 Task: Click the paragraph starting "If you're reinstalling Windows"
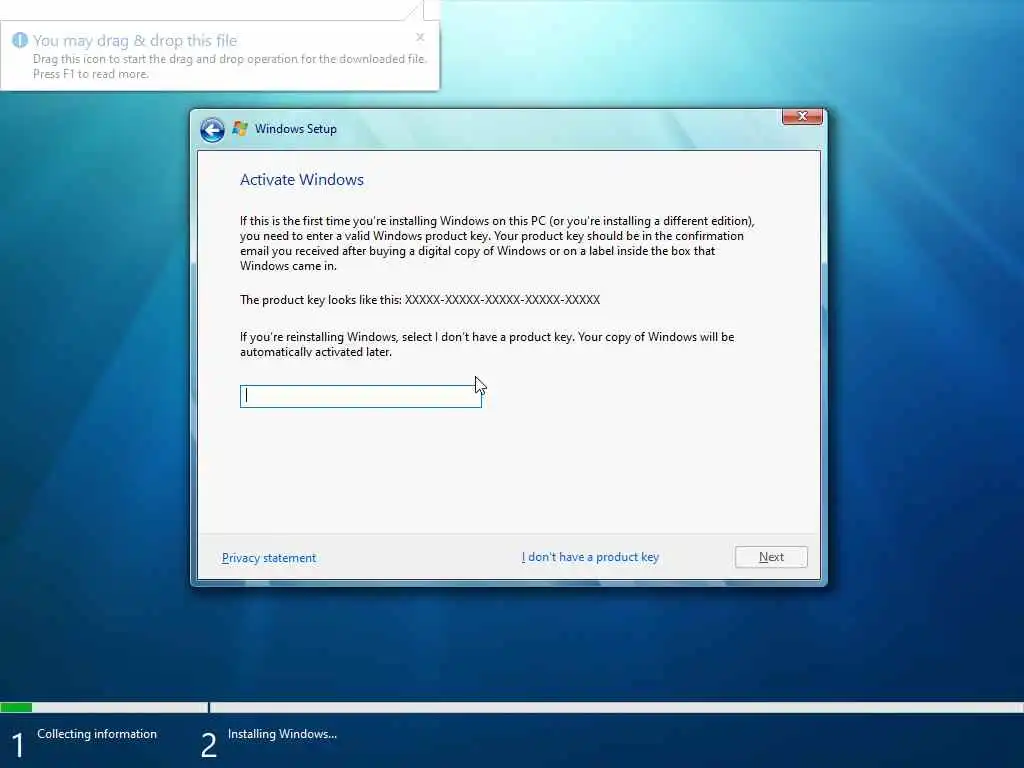point(487,344)
